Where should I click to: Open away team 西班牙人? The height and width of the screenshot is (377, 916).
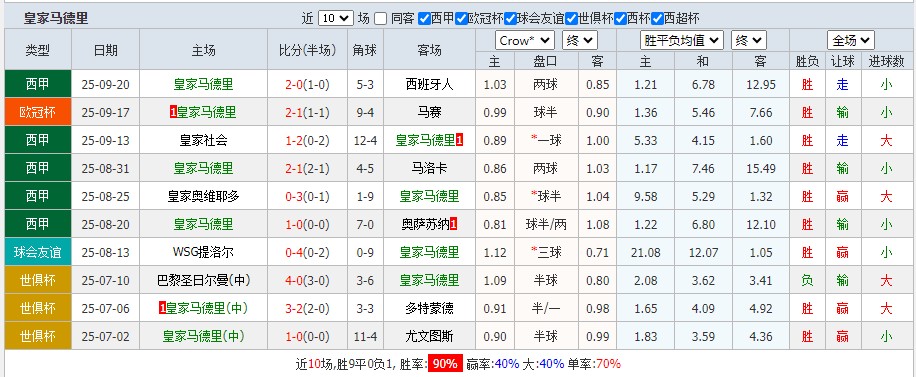(x=429, y=84)
